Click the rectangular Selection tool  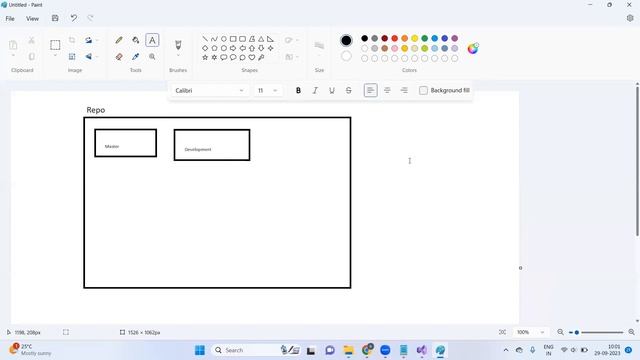pos(55,44)
